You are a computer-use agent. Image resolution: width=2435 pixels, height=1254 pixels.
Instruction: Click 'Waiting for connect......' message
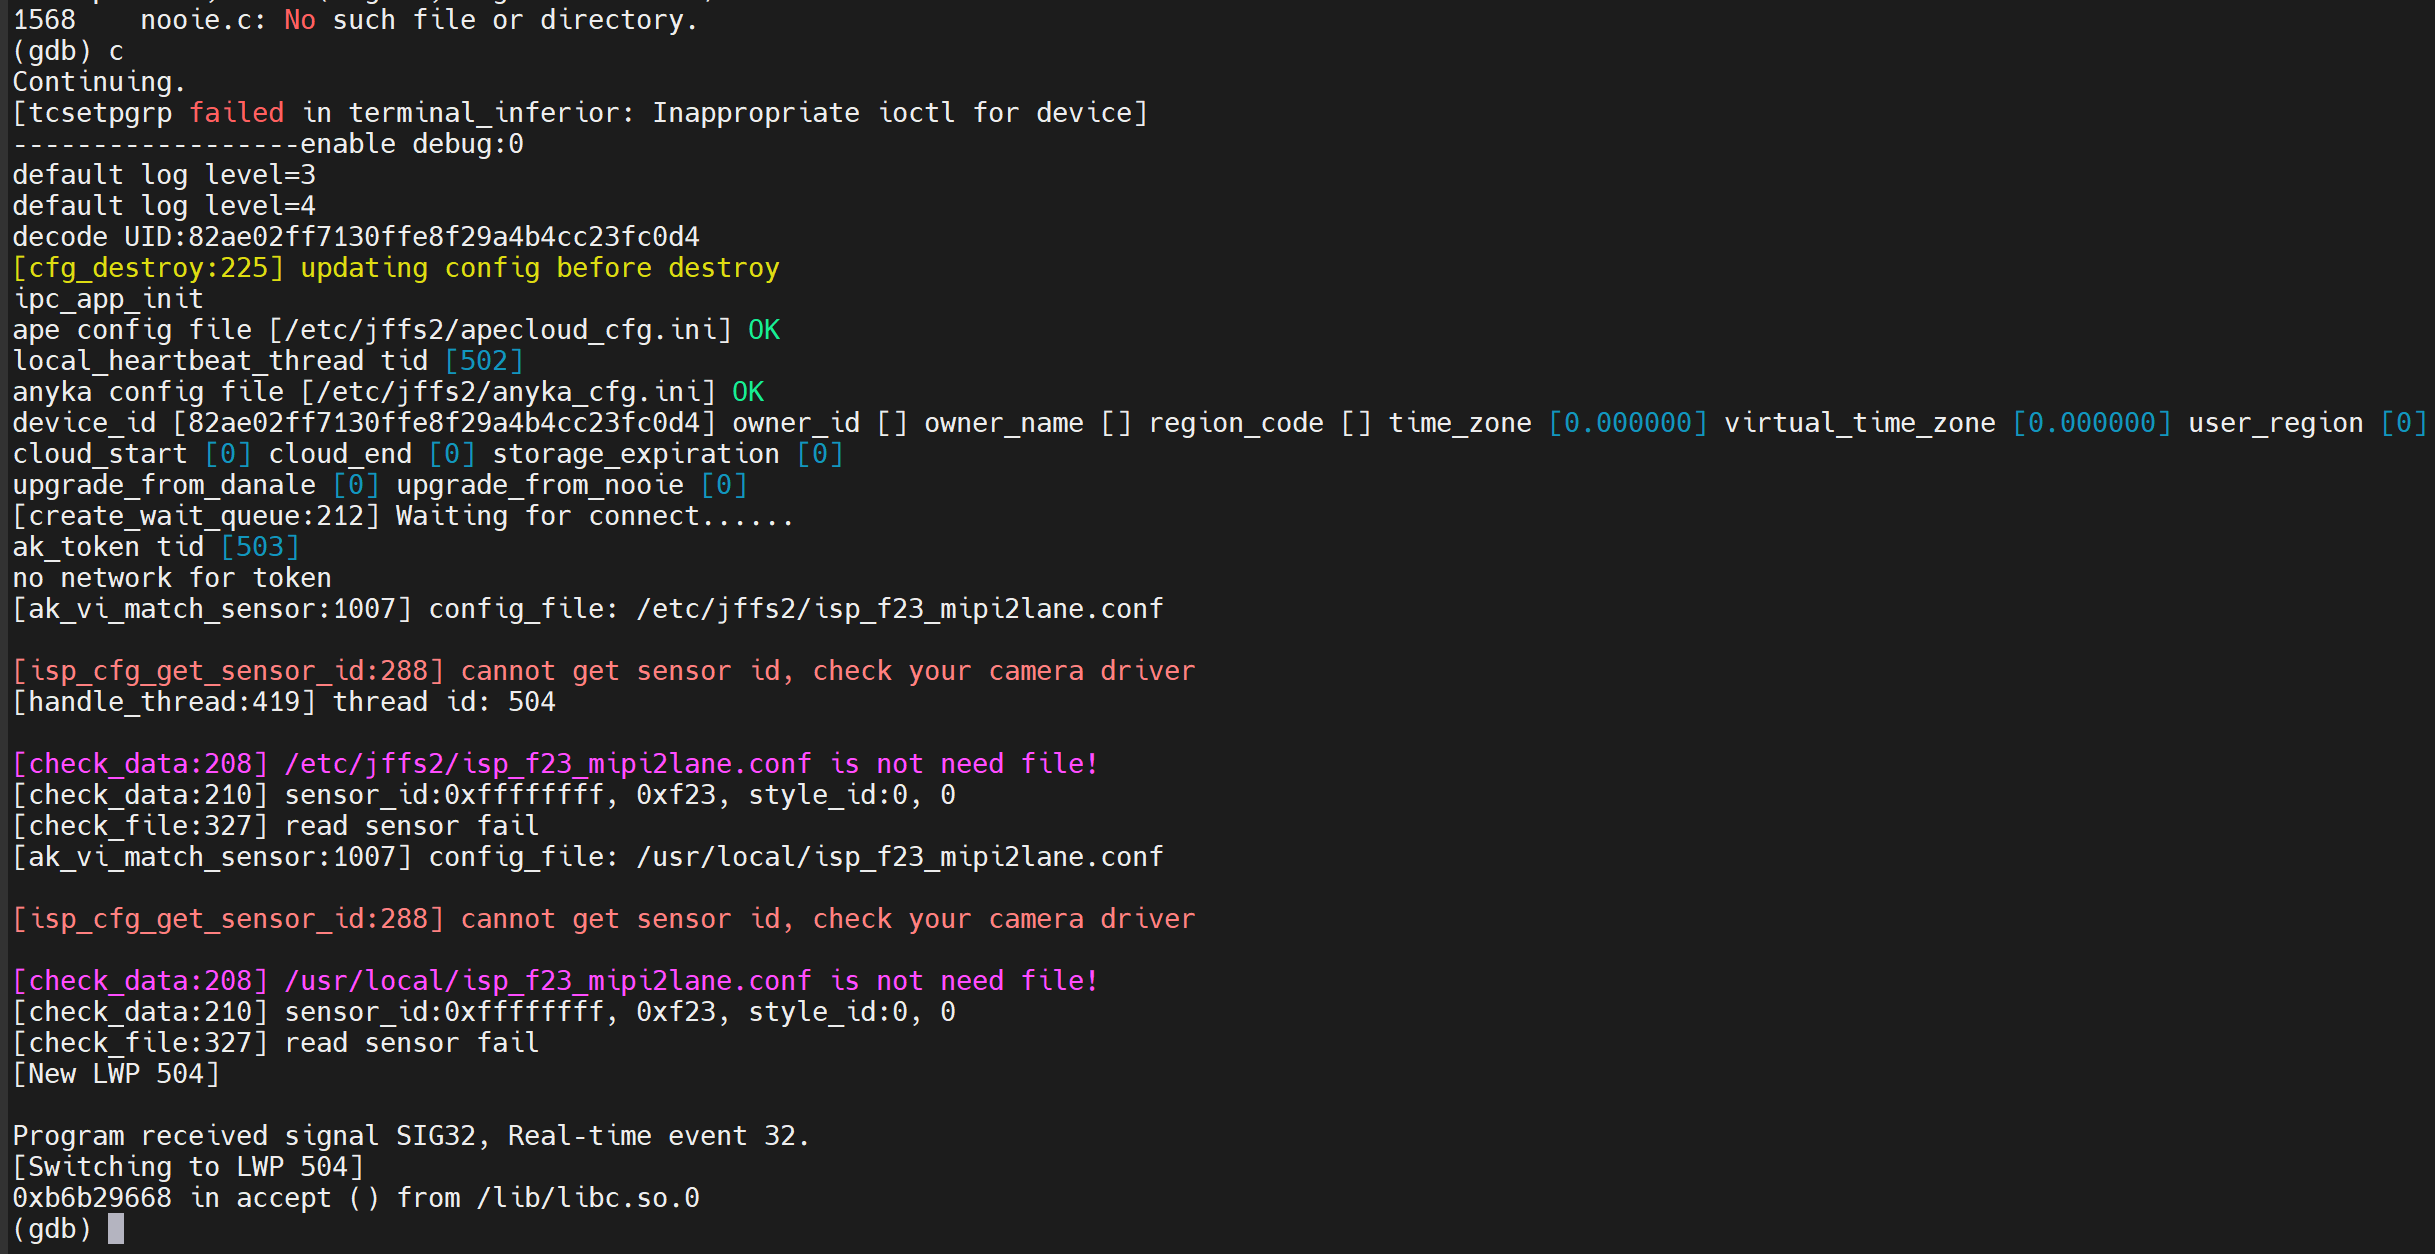click(595, 516)
